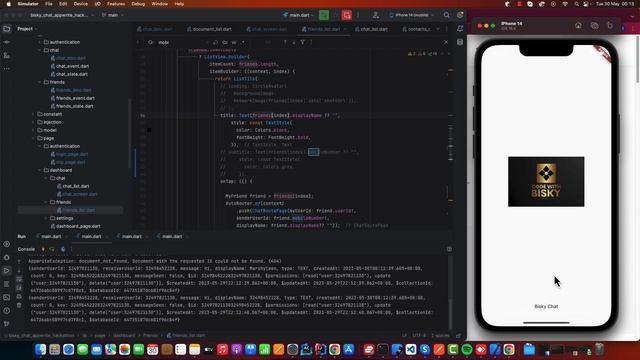Screen dimensions: 640x360
Task: Click the red Stop button
Action: (x=347, y=15)
